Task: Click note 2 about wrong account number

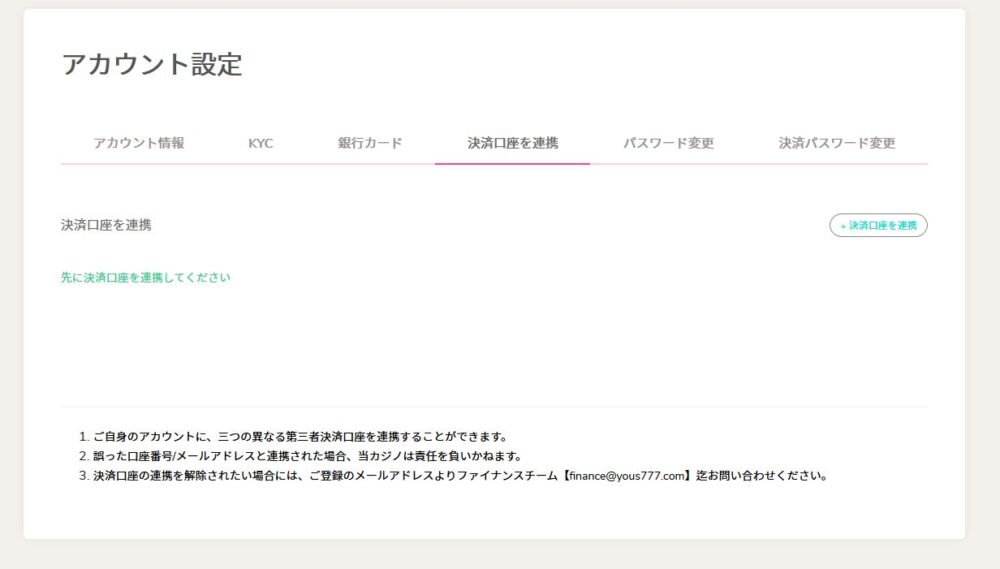Action: click(307, 456)
